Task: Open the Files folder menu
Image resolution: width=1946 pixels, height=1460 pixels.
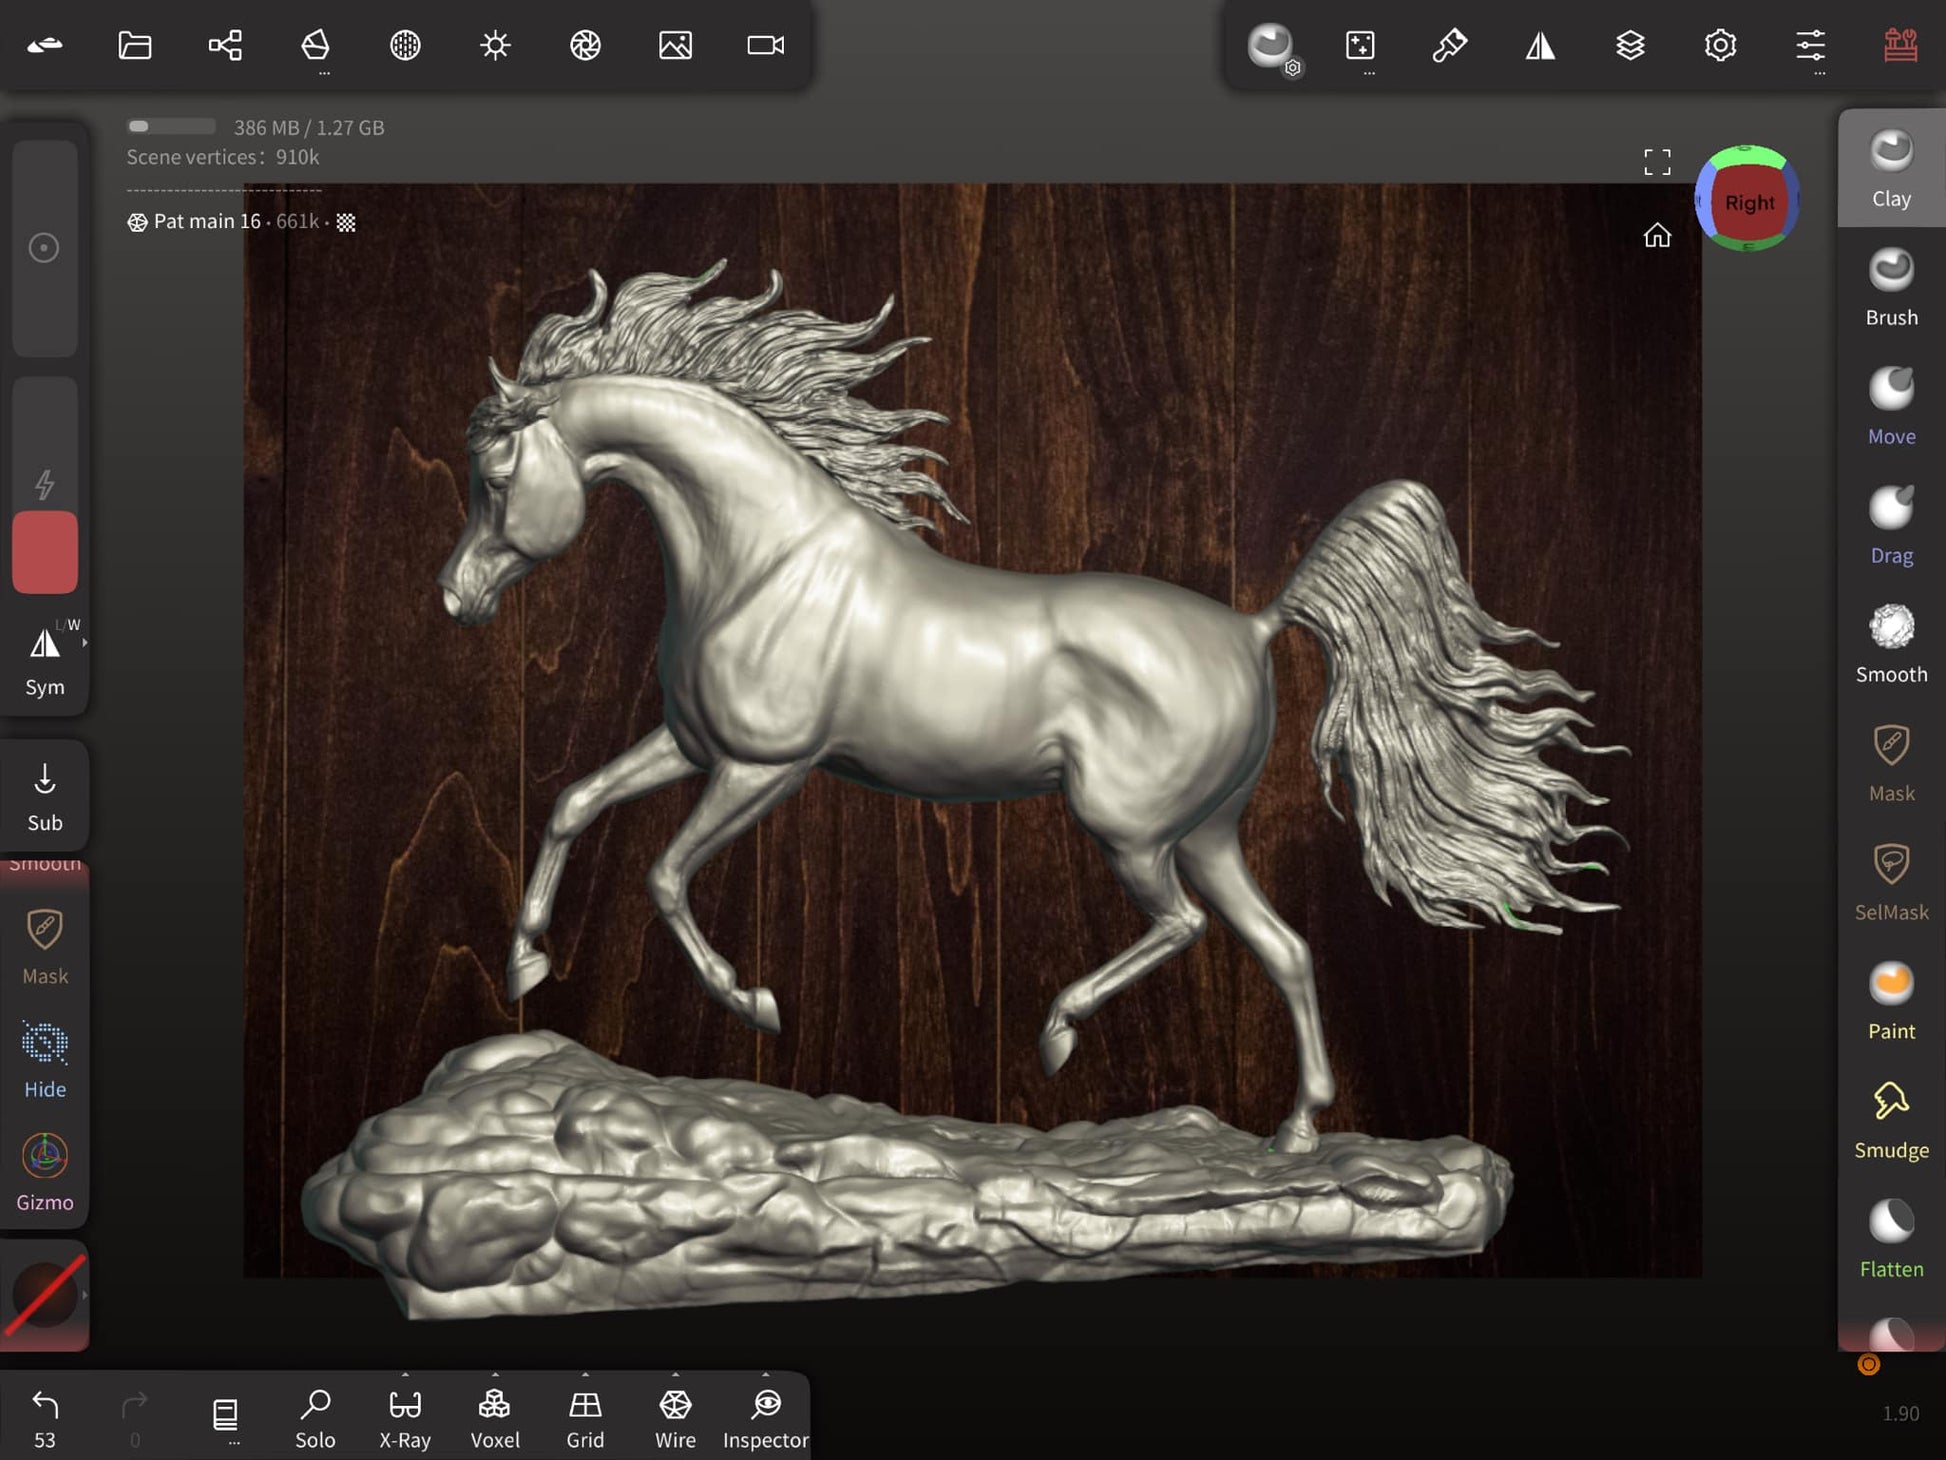Action: pyautogui.click(x=135, y=45)
